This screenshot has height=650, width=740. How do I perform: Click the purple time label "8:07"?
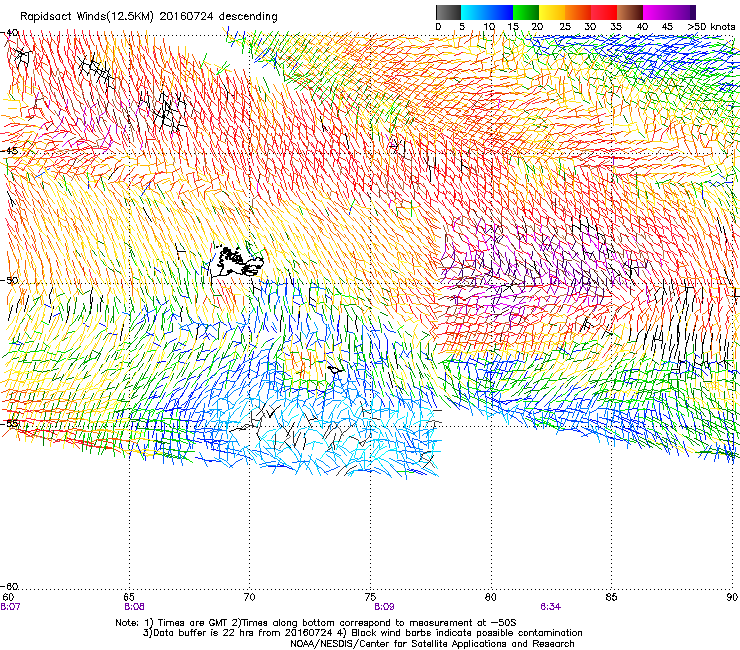[x=10, y=607]
